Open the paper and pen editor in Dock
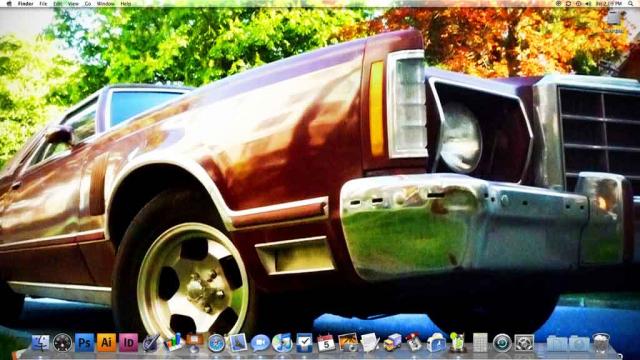The image size is (640, 360). [370, 343]
